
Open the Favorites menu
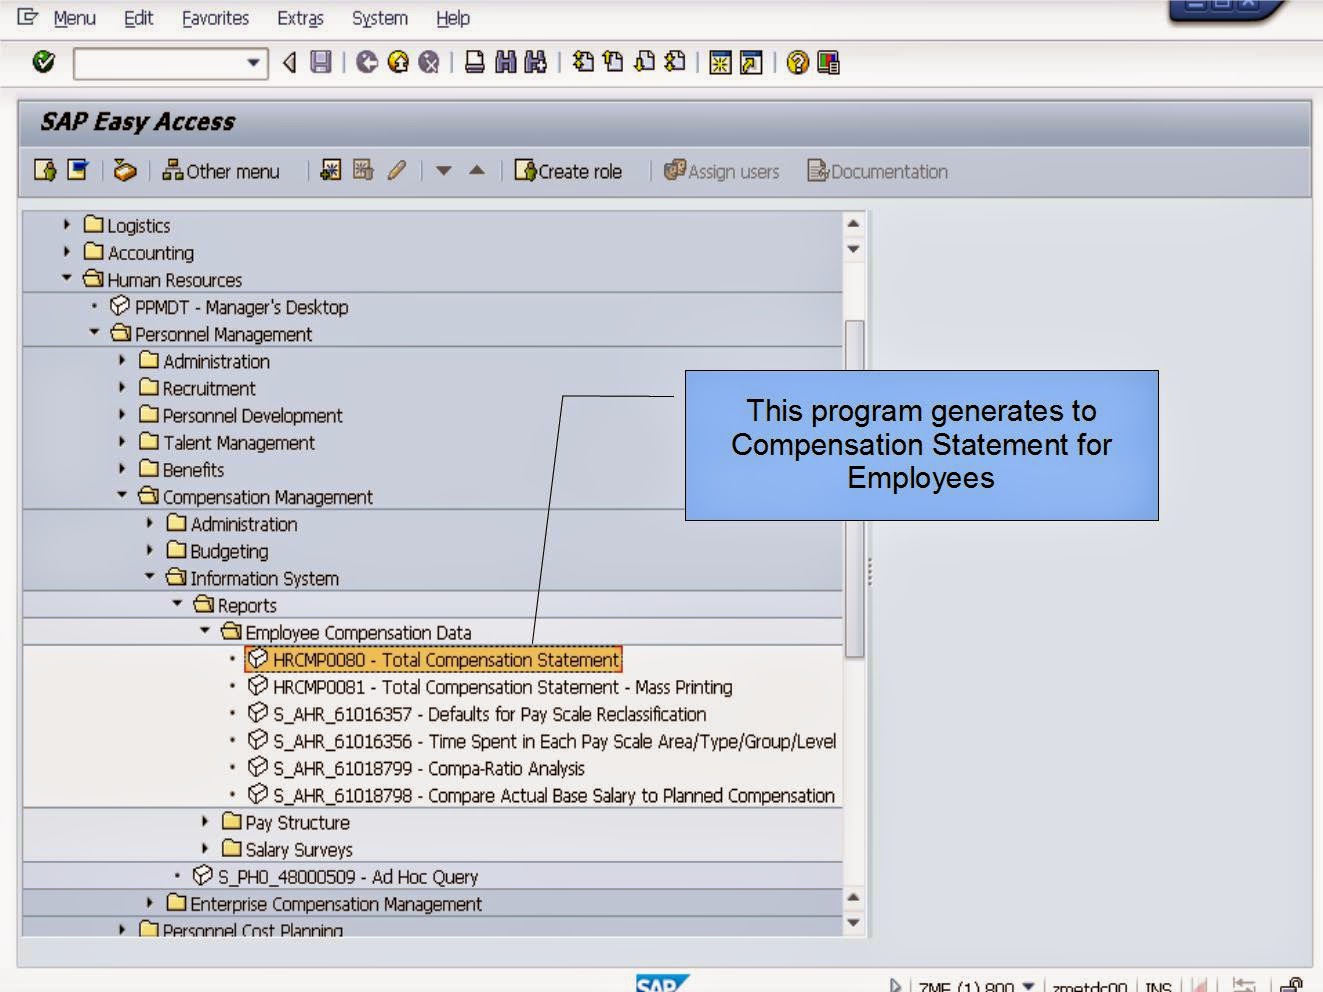tap(214, 18)
